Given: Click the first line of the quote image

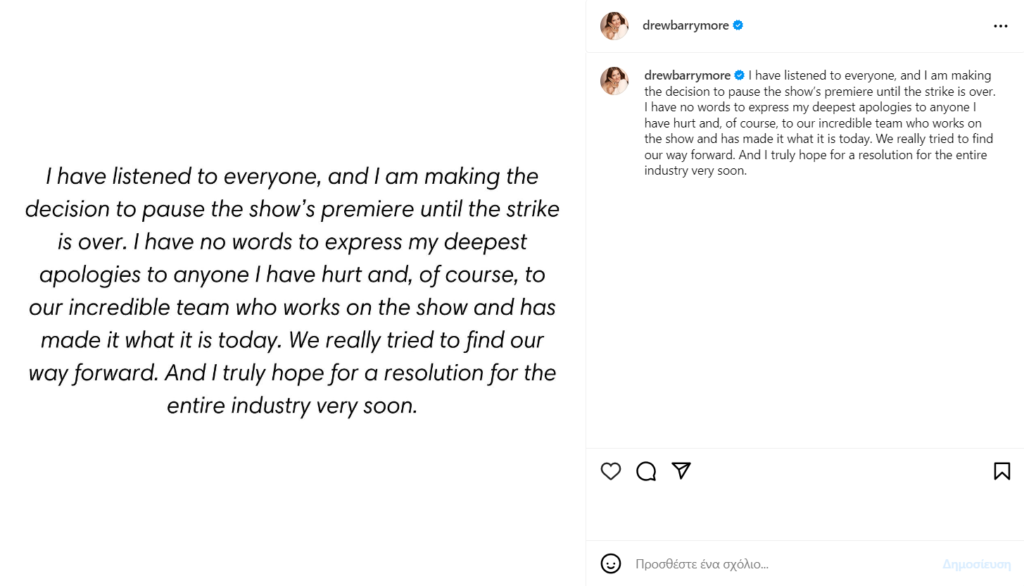Looking at the screenshot, I should 292,177.
